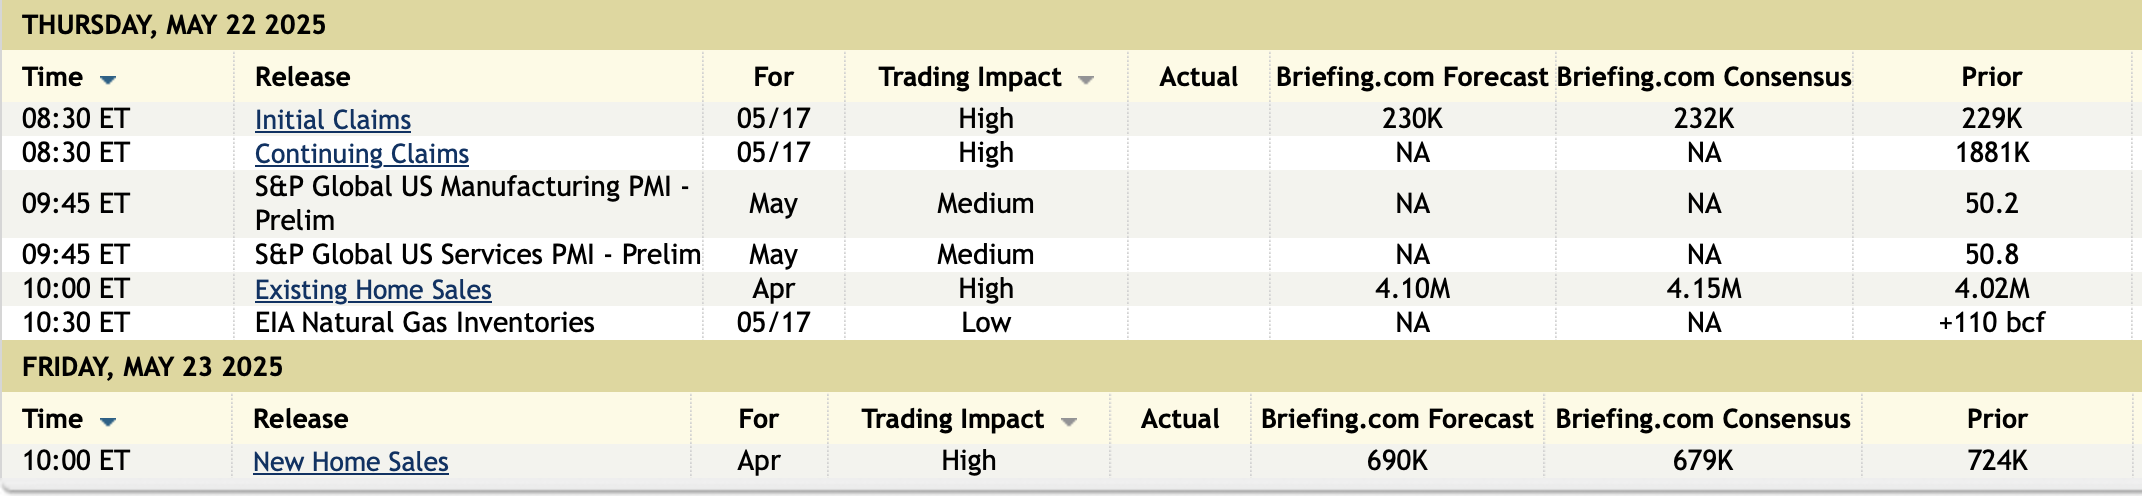The height and width of the screenshot is (496, 2142).
Task: Open the Continuing Claims link
Action: point(361,154)
